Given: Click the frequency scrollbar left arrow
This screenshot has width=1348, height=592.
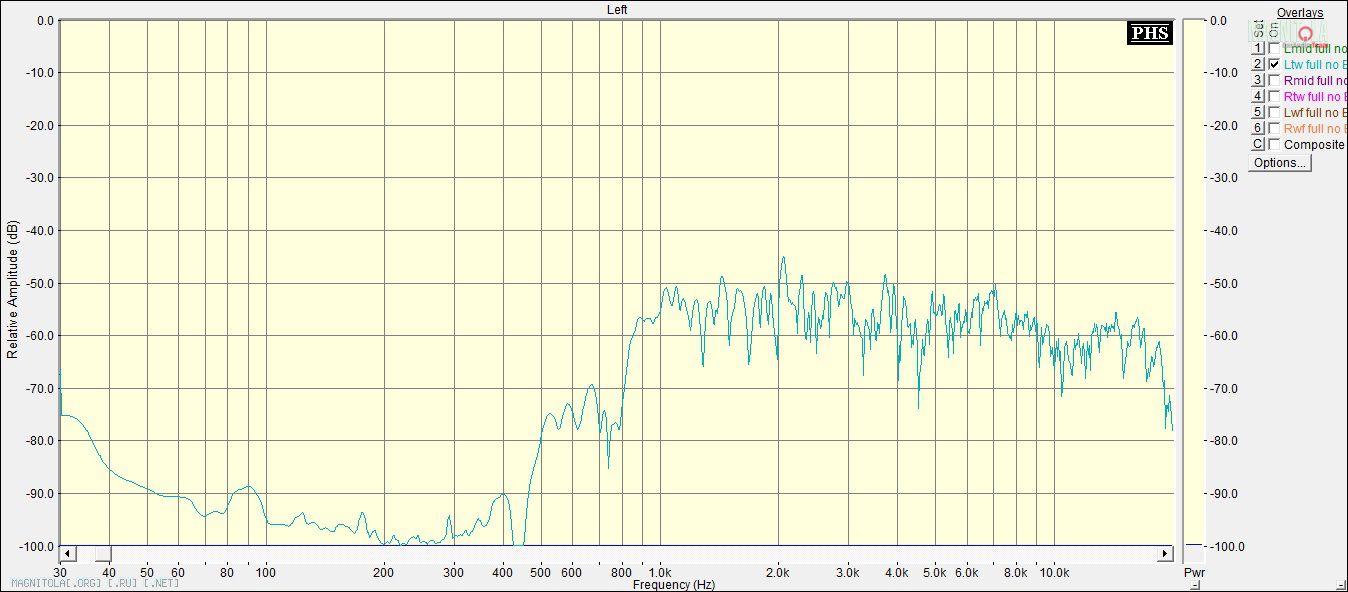Looking at the screenshot, I should (x=67, y=554).
